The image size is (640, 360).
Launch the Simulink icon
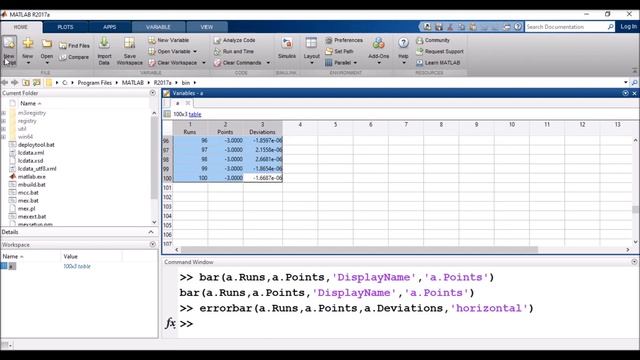coord(287,43)
